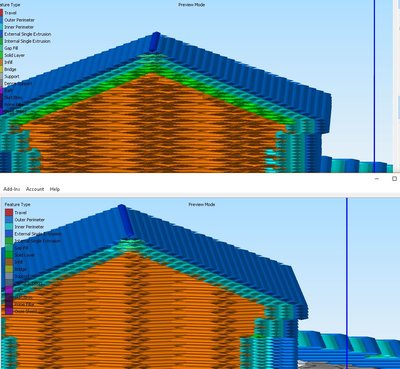Click the Preview Mode title in upper preview
400x369 pixels.
click(x=192, y=5)
